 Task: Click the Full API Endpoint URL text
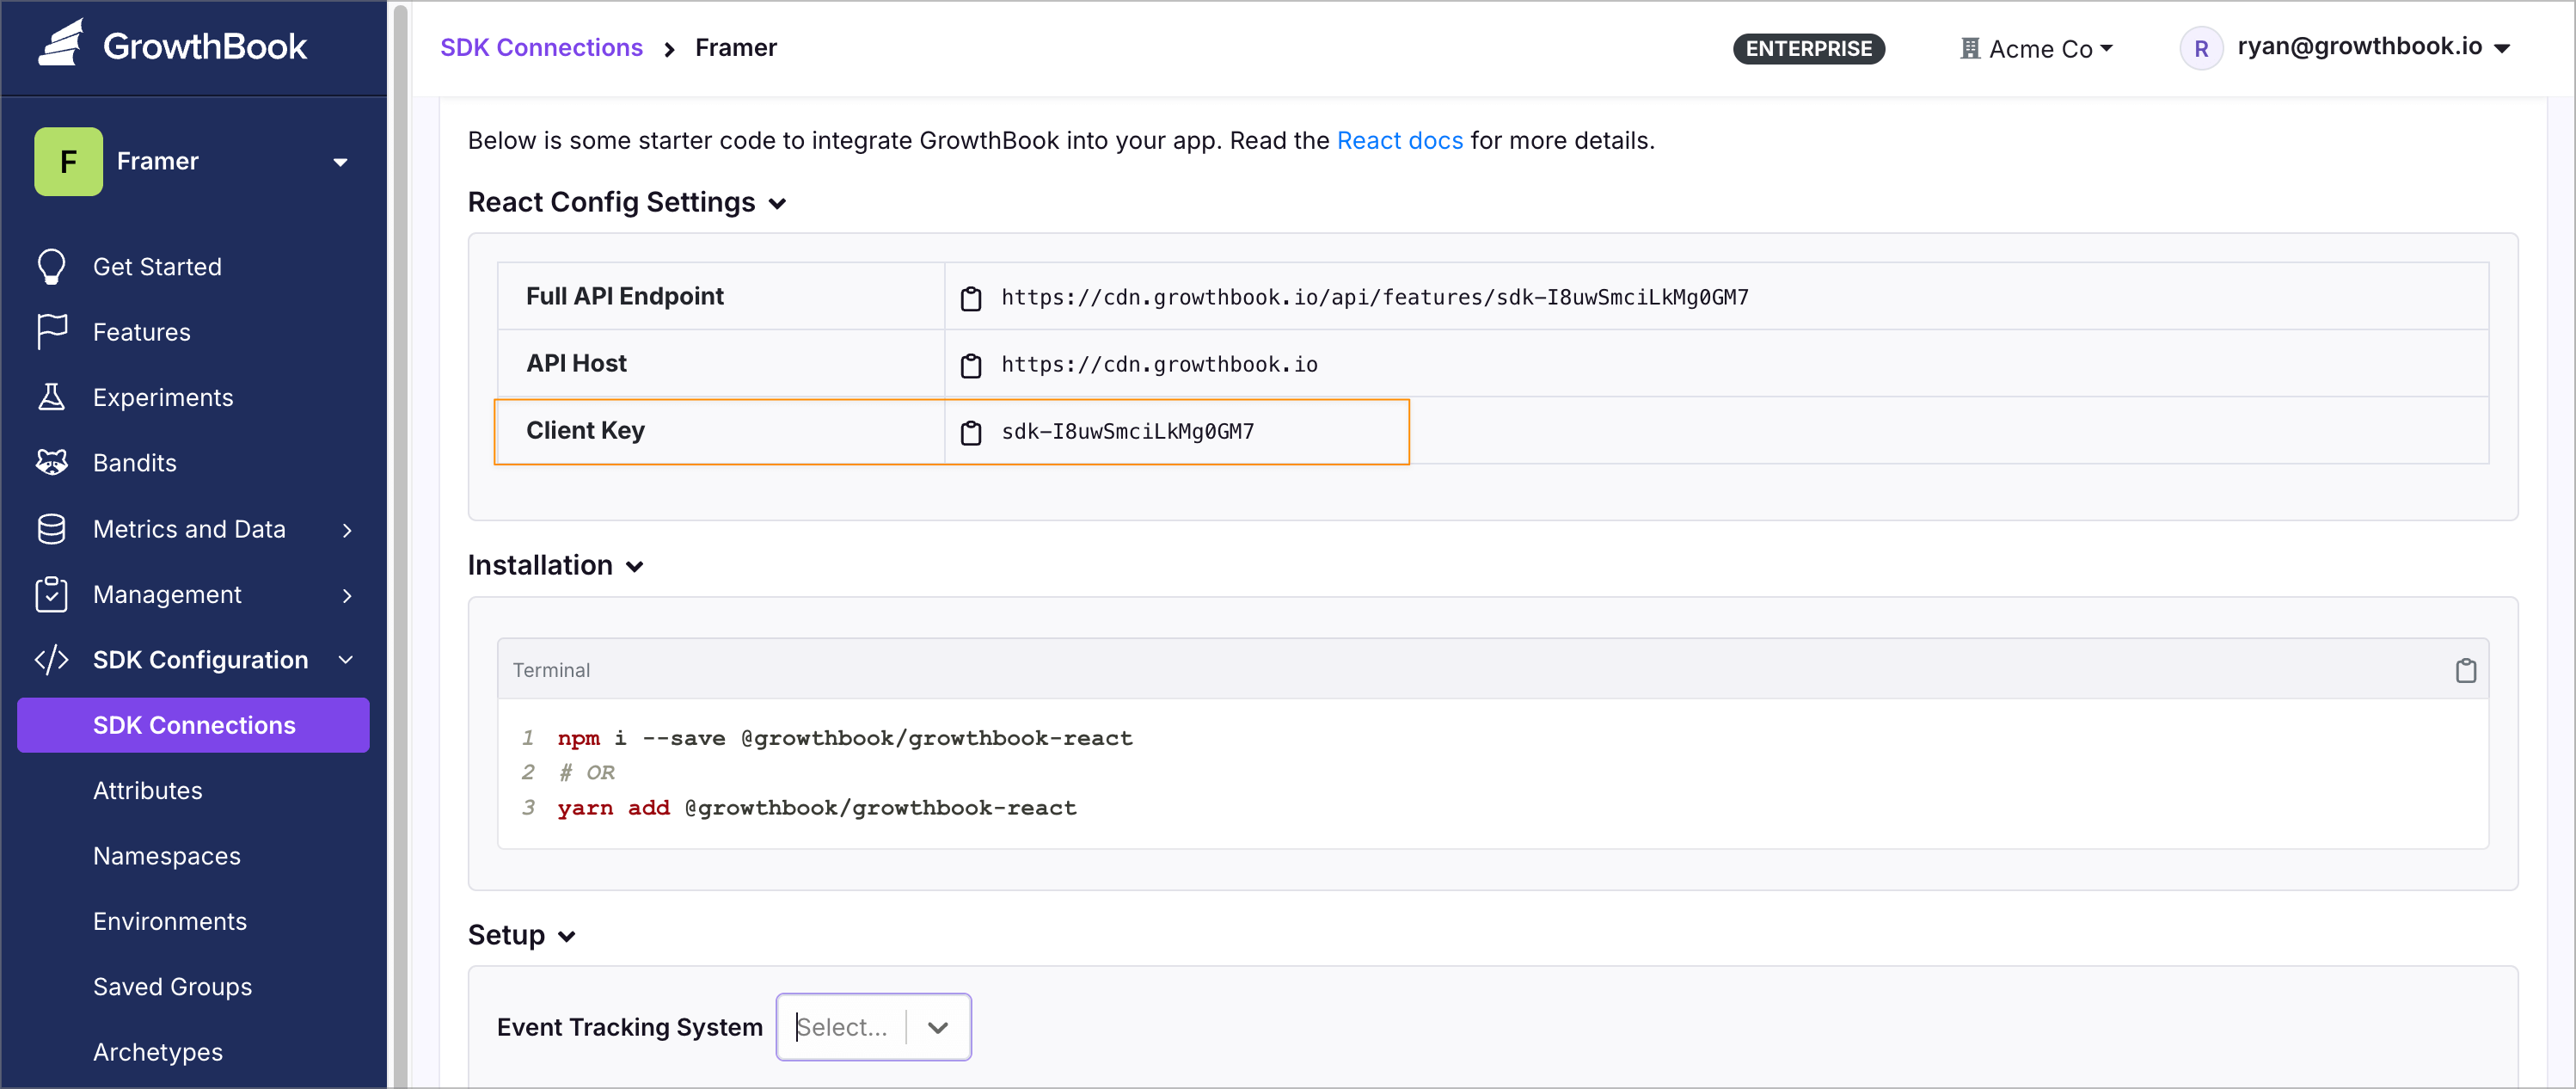pos(1374,297)
